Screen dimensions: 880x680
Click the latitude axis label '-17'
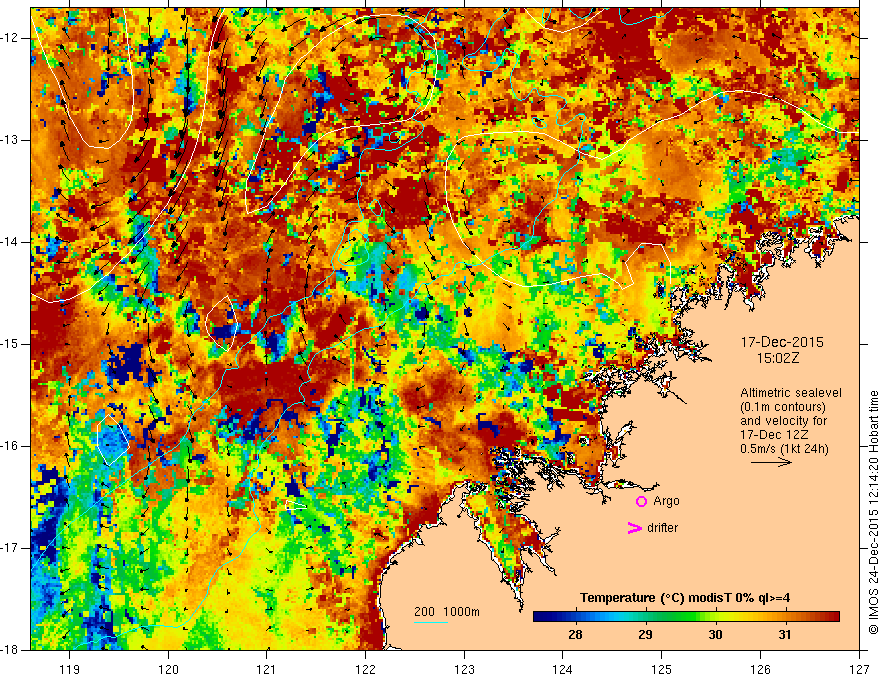[10, 548]
